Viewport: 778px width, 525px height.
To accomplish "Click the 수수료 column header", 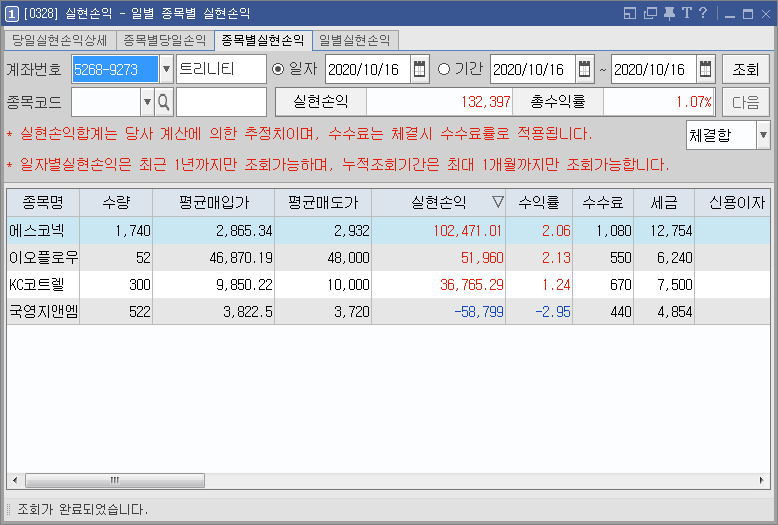I will pyautogui.click(x=603, y=202).
